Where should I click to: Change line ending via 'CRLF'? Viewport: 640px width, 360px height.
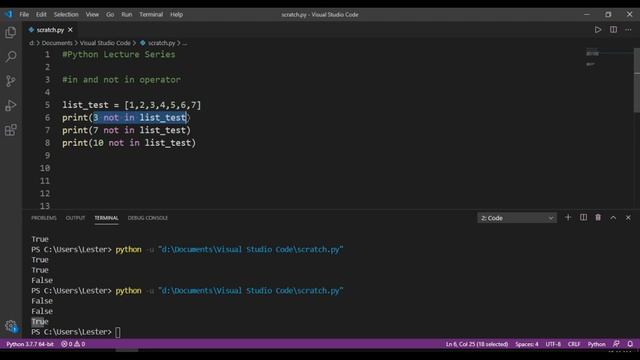[x=574, y=344]
